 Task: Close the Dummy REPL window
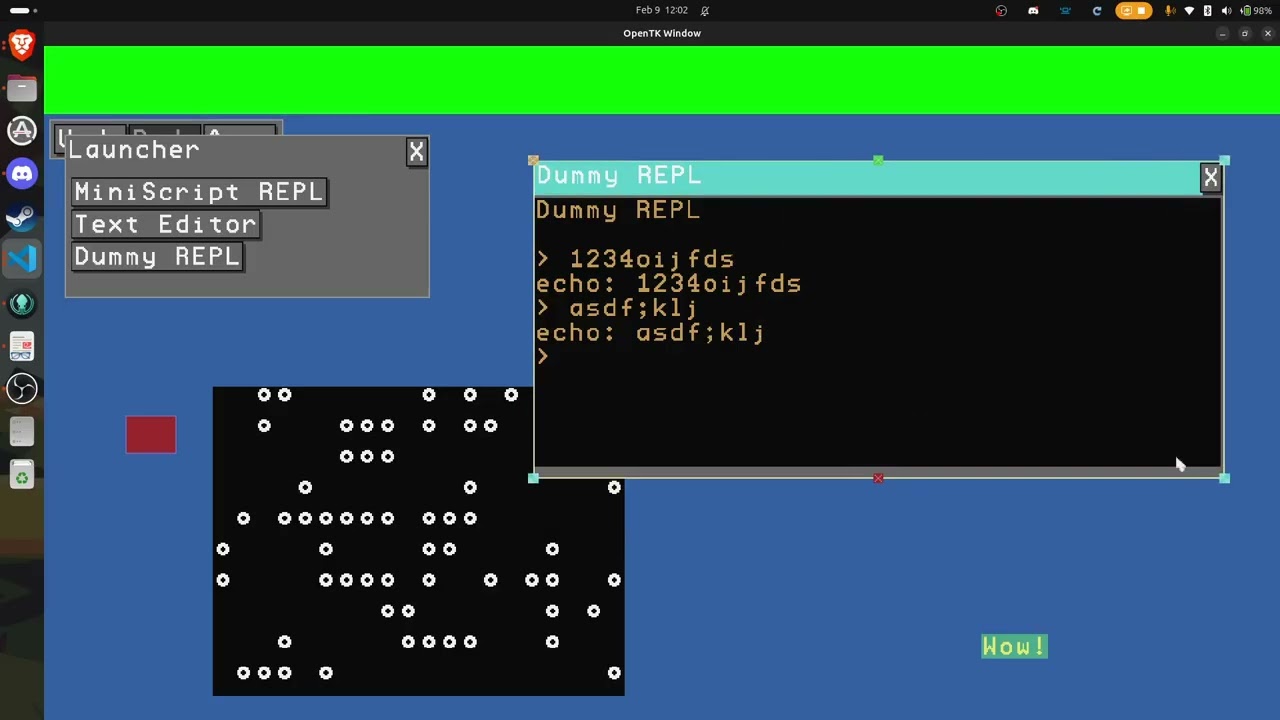(1210, 178)
